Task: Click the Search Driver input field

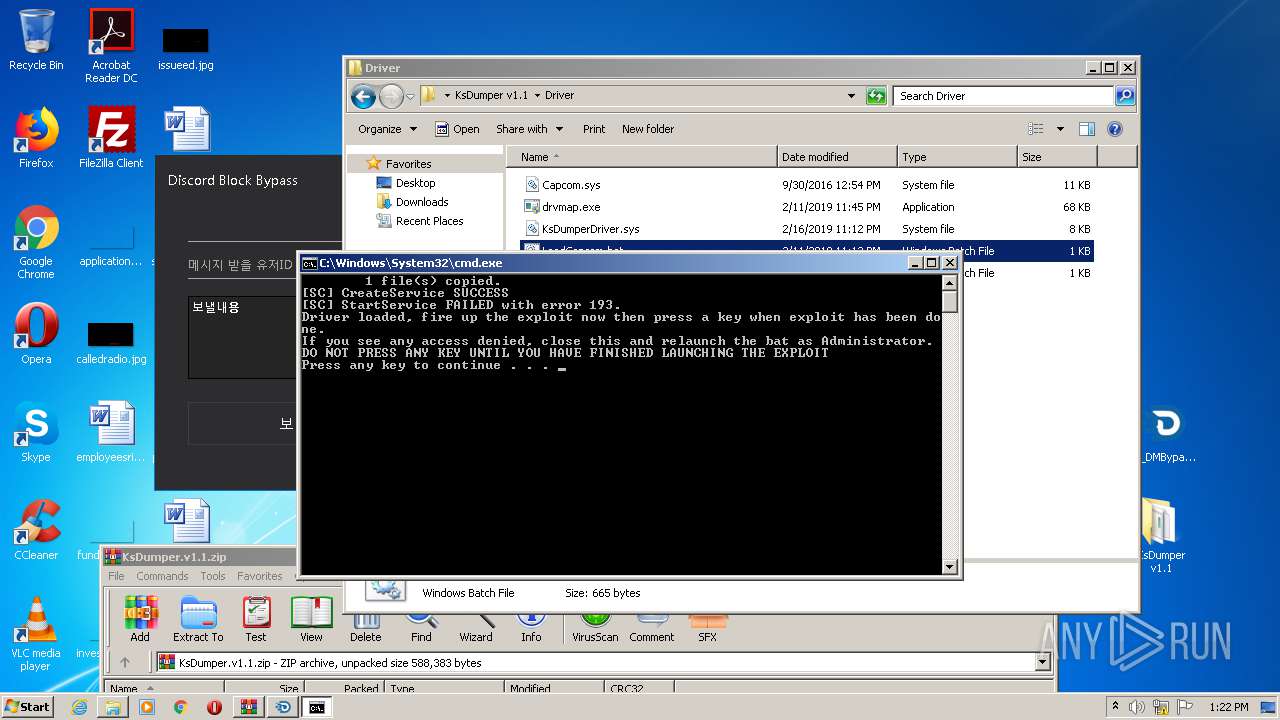Action: pyautogui.click(x=1003, y=96)
